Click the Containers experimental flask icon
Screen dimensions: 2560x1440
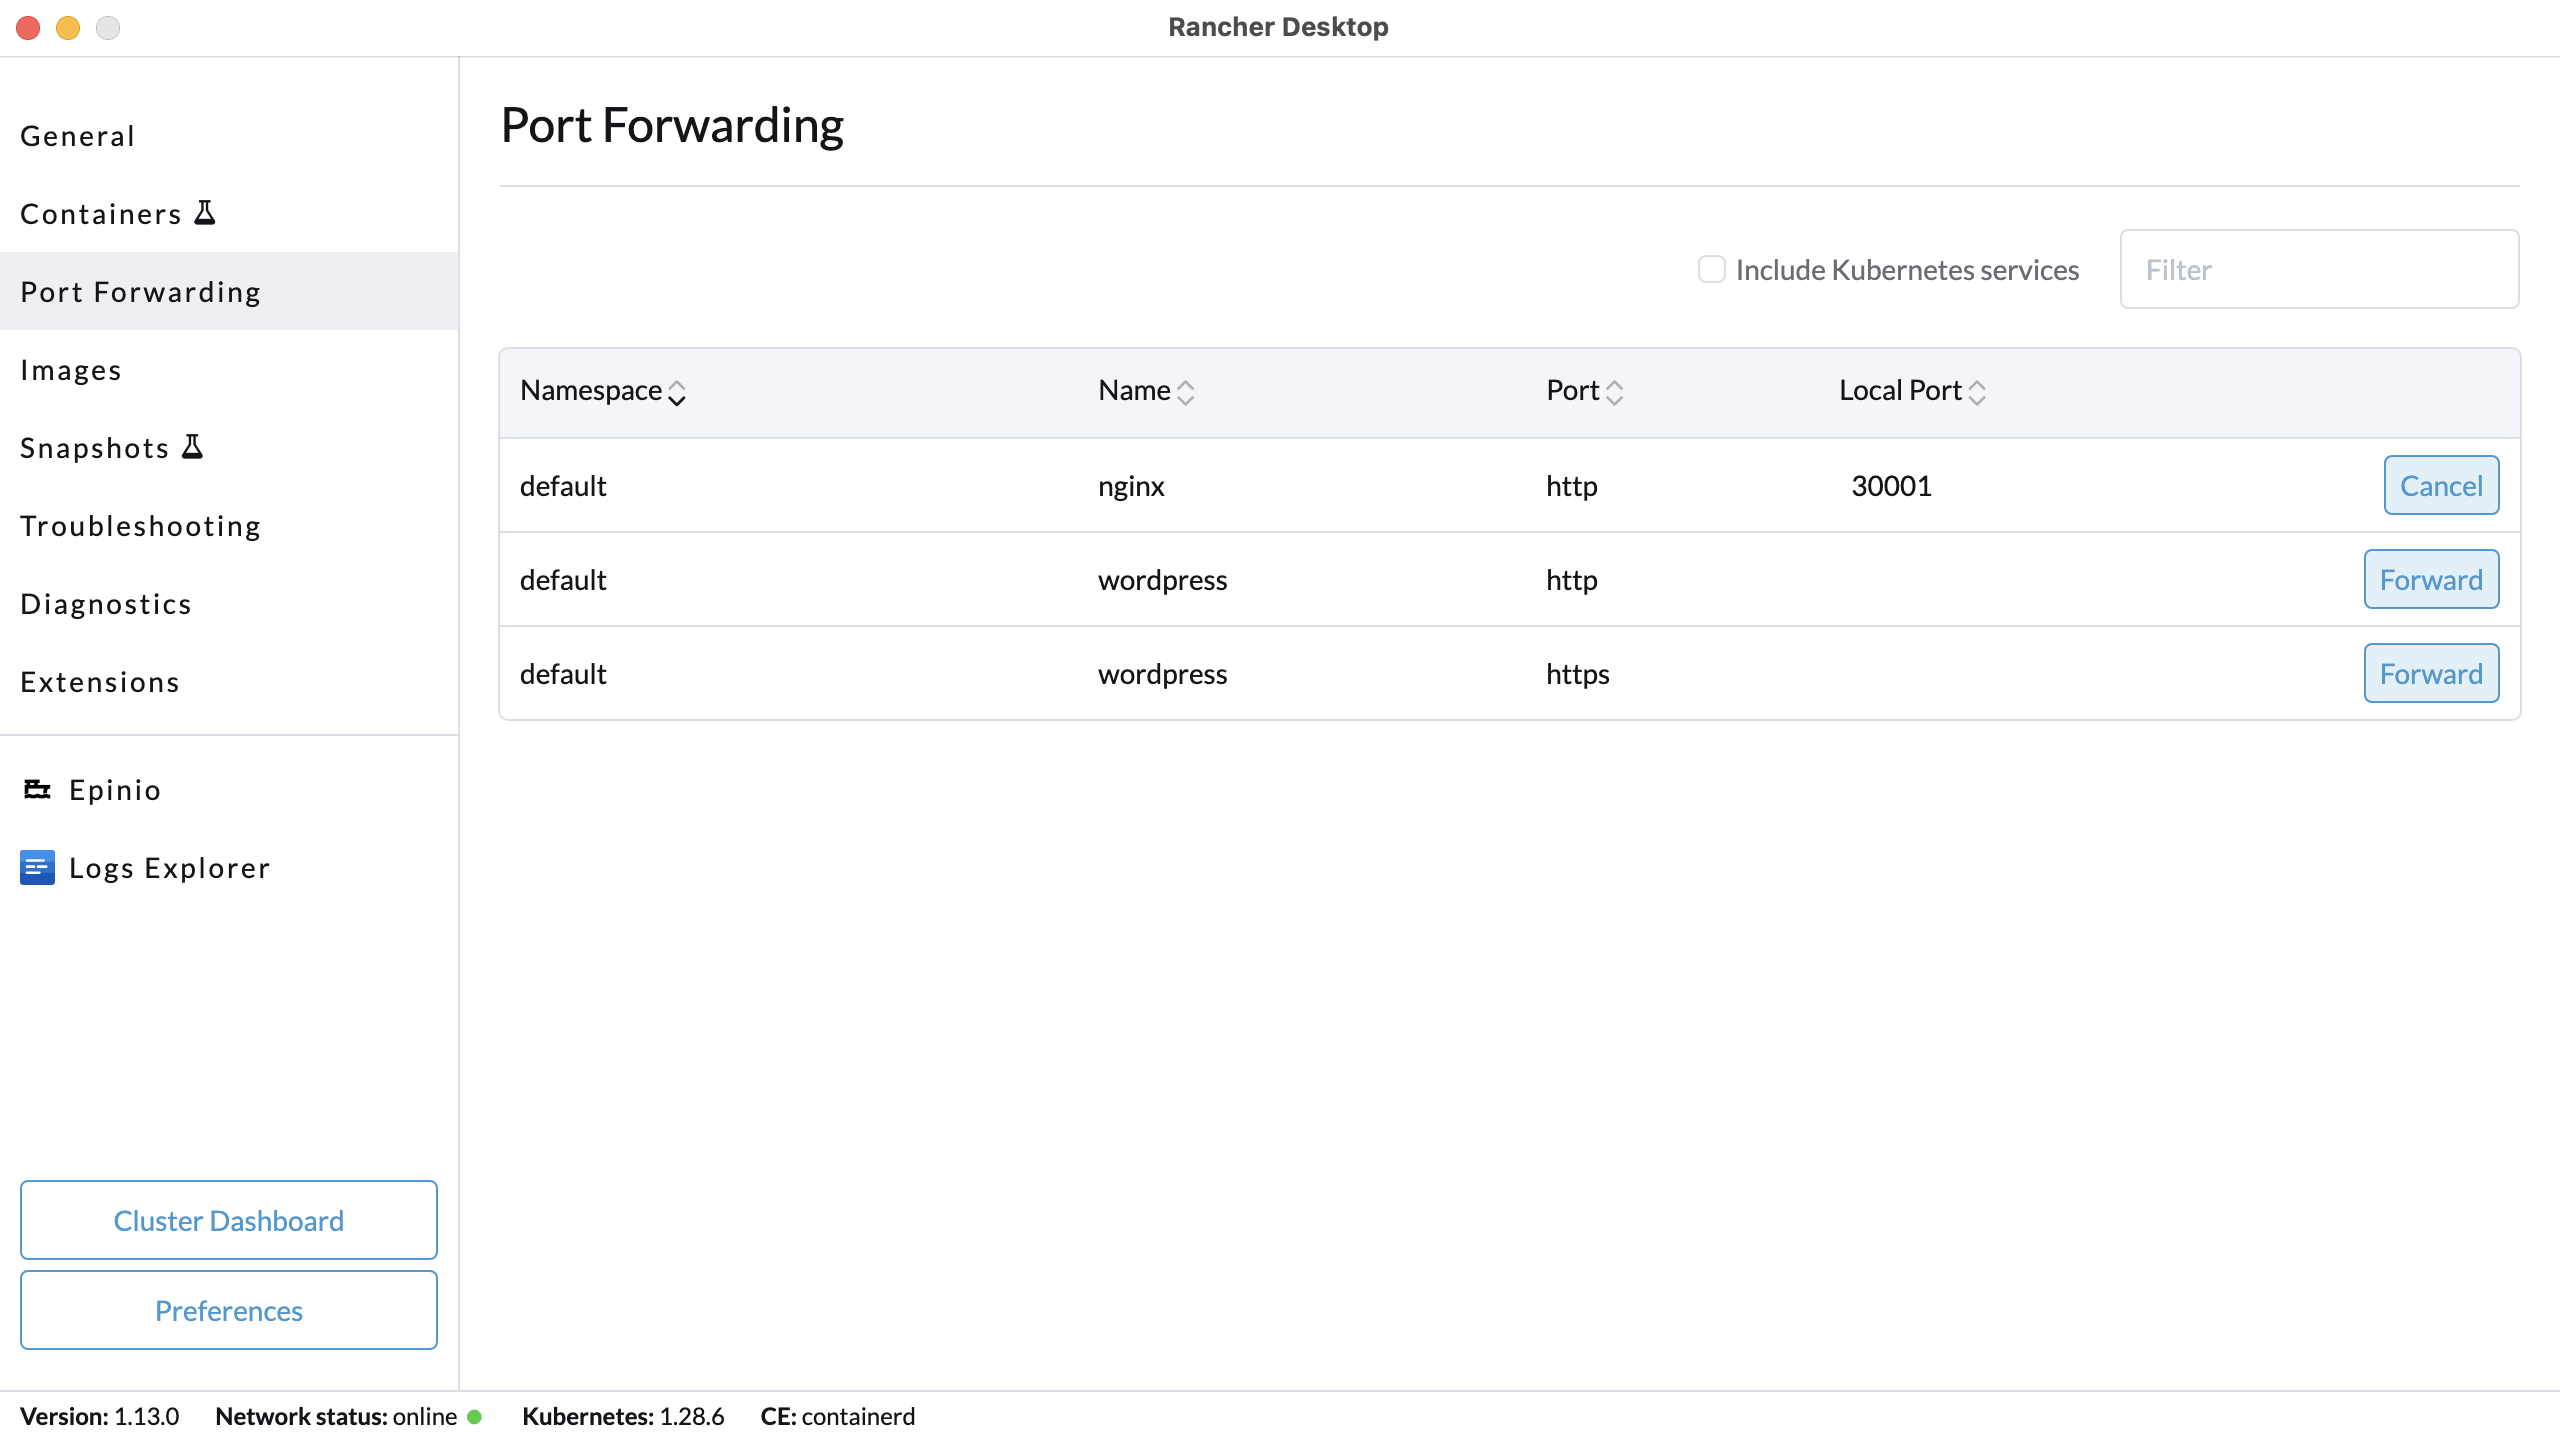205,213
